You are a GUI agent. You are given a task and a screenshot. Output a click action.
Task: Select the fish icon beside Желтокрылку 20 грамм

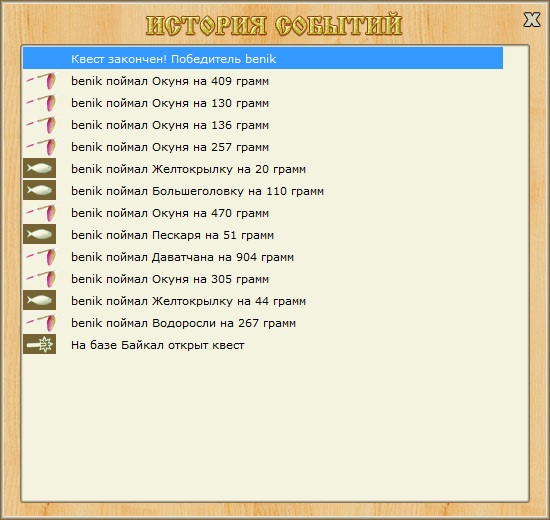(x=40, y=168)
